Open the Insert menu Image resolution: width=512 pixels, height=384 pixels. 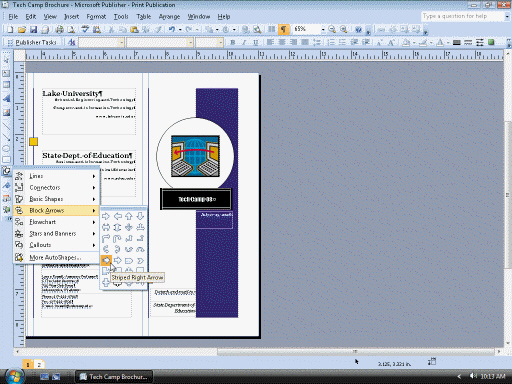[71, 17]
